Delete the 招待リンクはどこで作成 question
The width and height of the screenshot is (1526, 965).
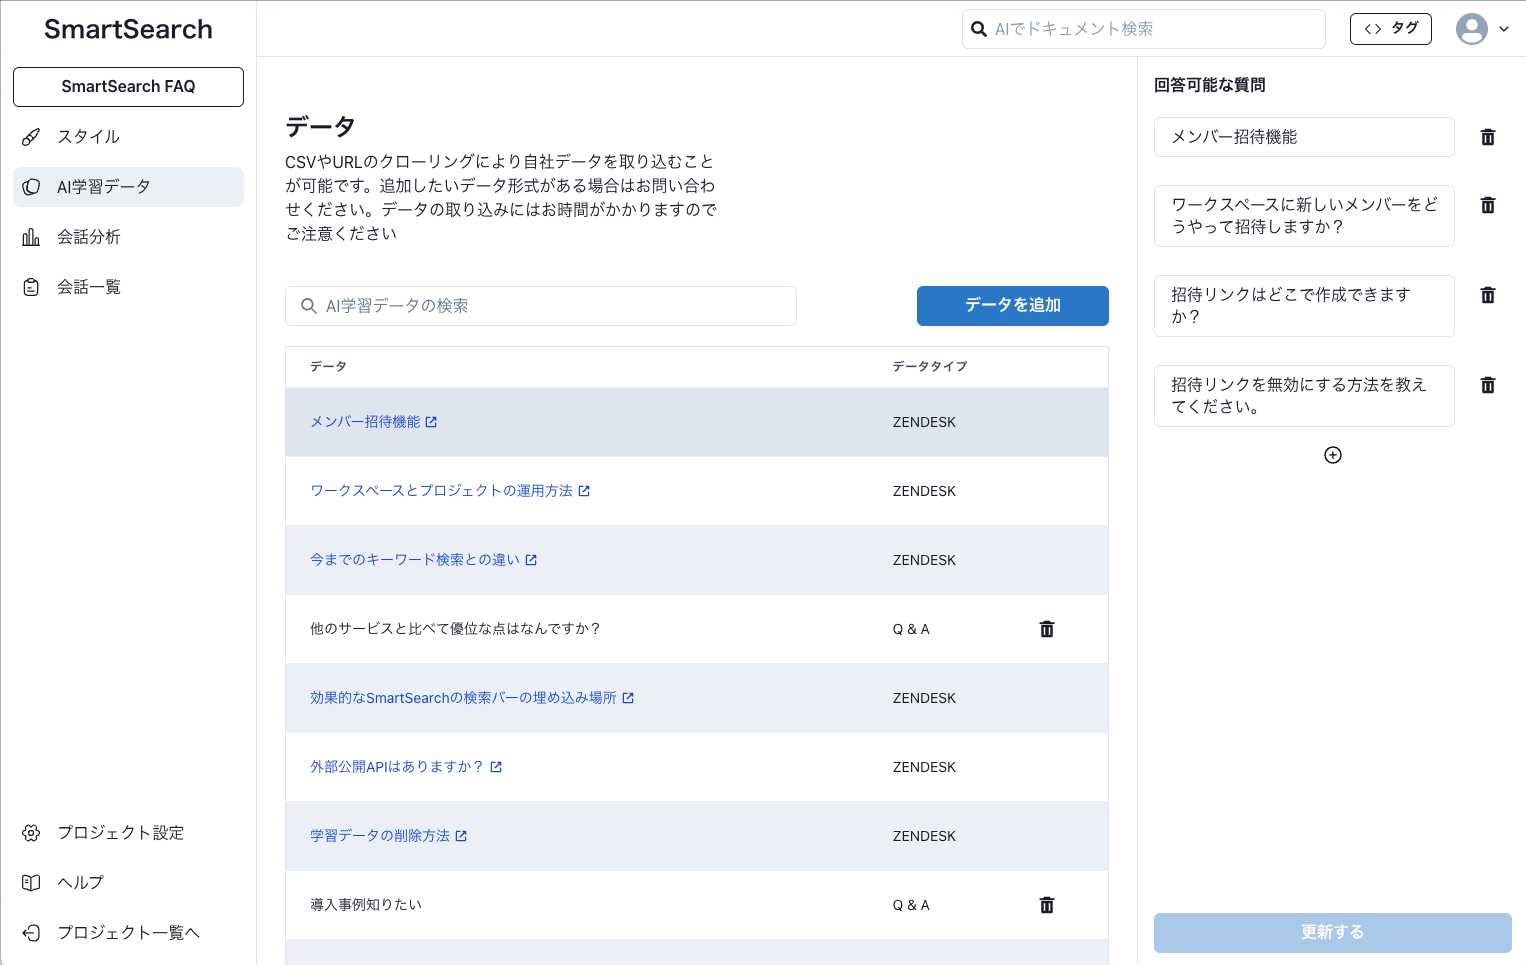[1488, 295]
